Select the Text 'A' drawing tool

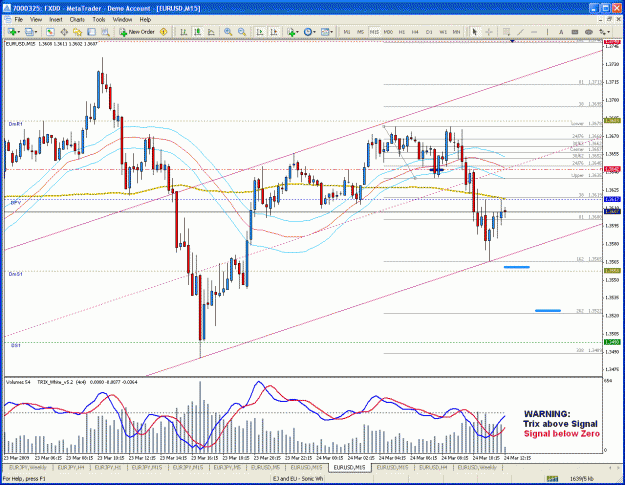click(x=561, y=32)
